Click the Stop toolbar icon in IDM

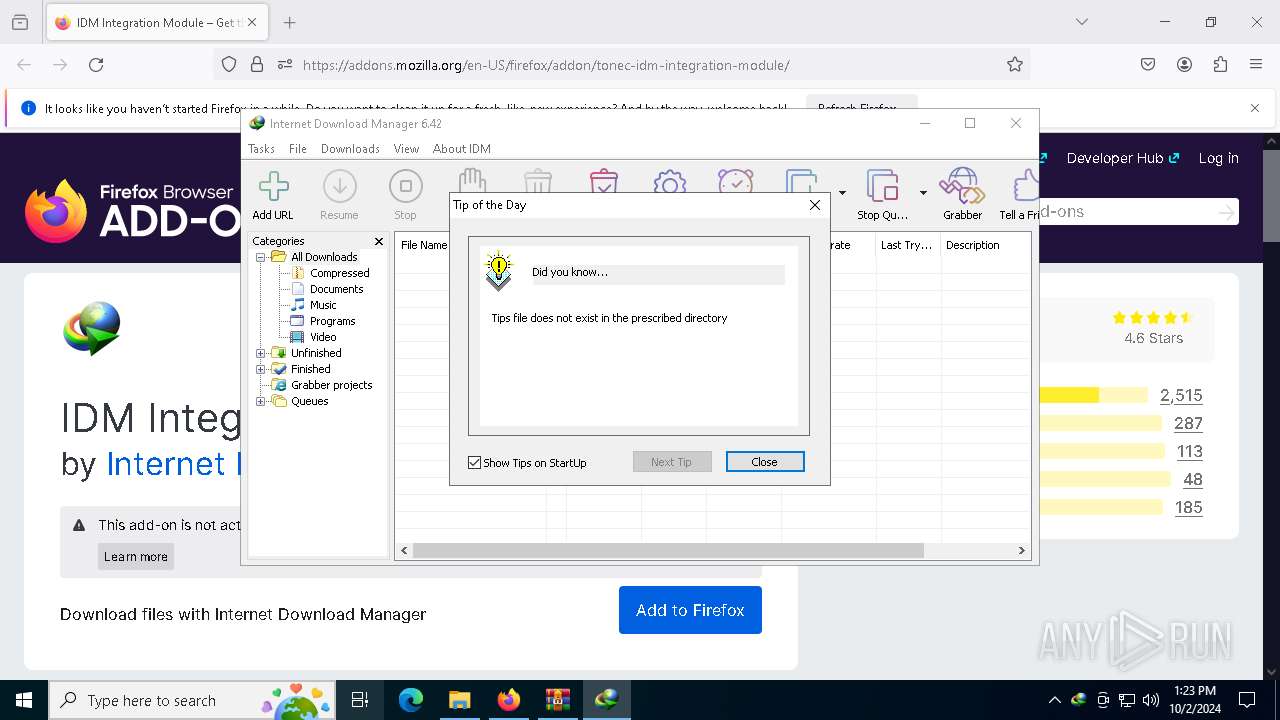click(405, 194)
